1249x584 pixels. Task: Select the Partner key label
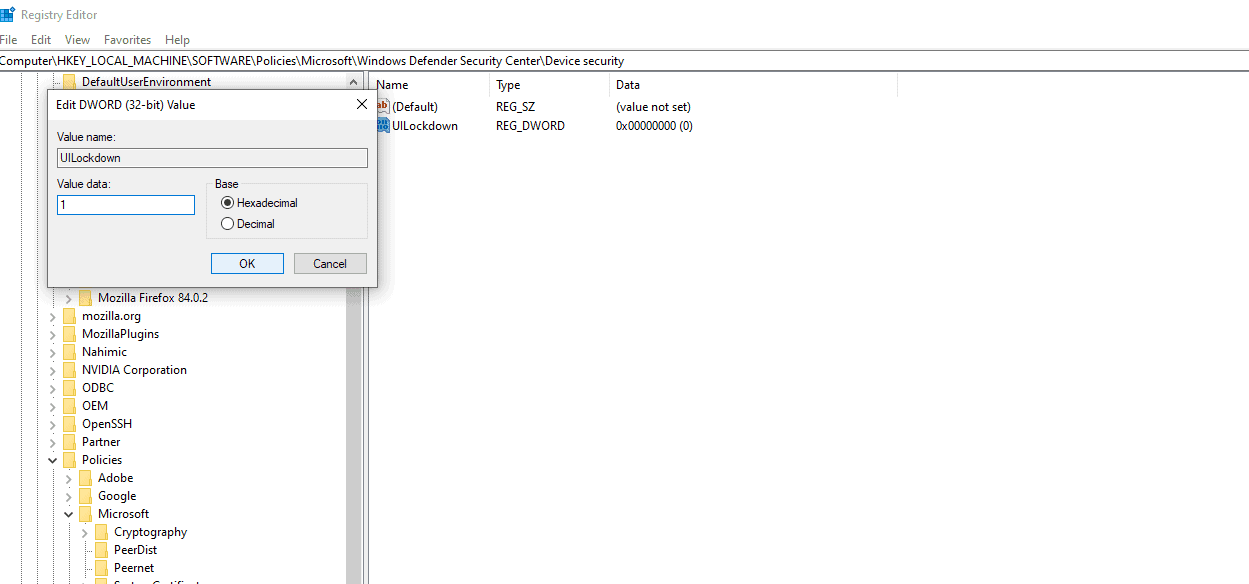point(101,442)
